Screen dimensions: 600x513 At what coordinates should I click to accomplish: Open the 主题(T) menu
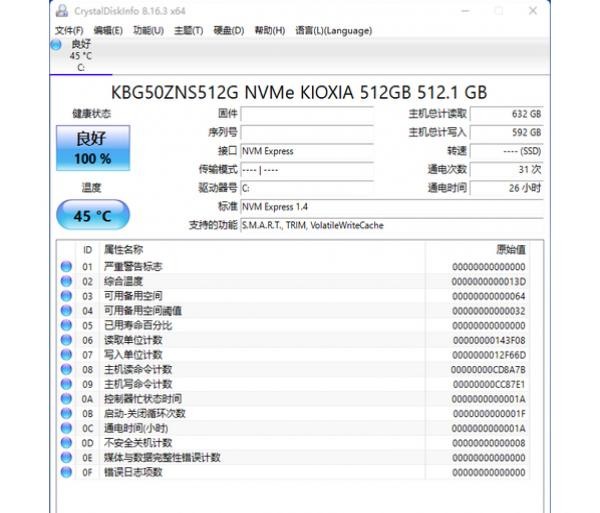[188, 31]
